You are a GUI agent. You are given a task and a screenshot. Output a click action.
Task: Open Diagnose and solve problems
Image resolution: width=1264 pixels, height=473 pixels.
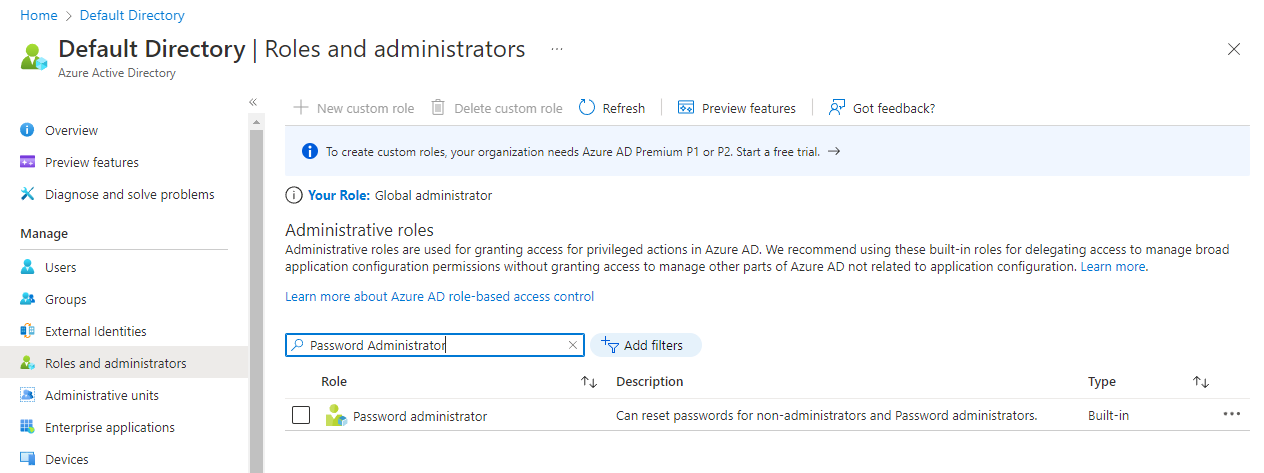point(129,194)
